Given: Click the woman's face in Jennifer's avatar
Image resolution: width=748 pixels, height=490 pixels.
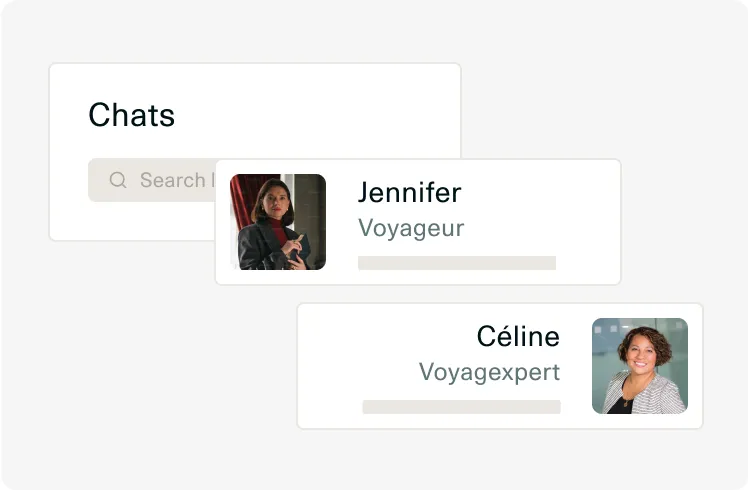Looking at the screenshot, I should tap(271, 200).
